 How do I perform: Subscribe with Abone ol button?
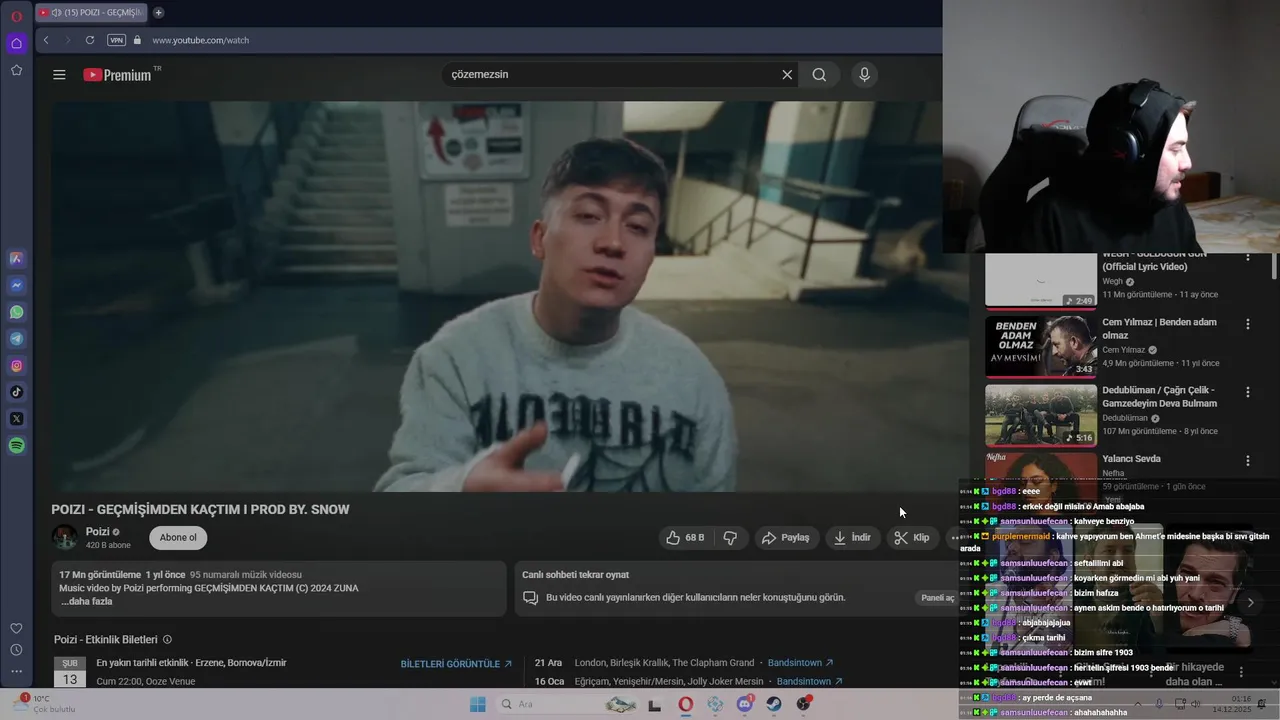178,538
